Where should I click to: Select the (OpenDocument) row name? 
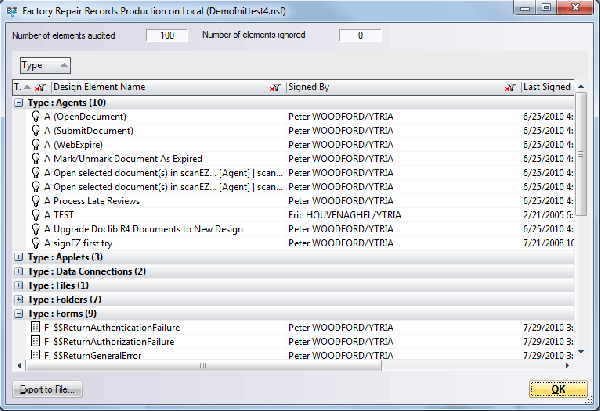90,117
